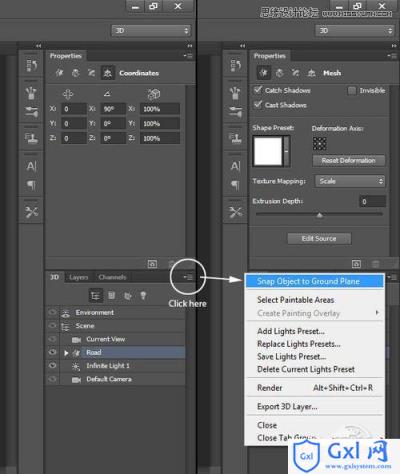
Task: Open Texture Mapping Scale dropdown
Action: coord(350,181)
